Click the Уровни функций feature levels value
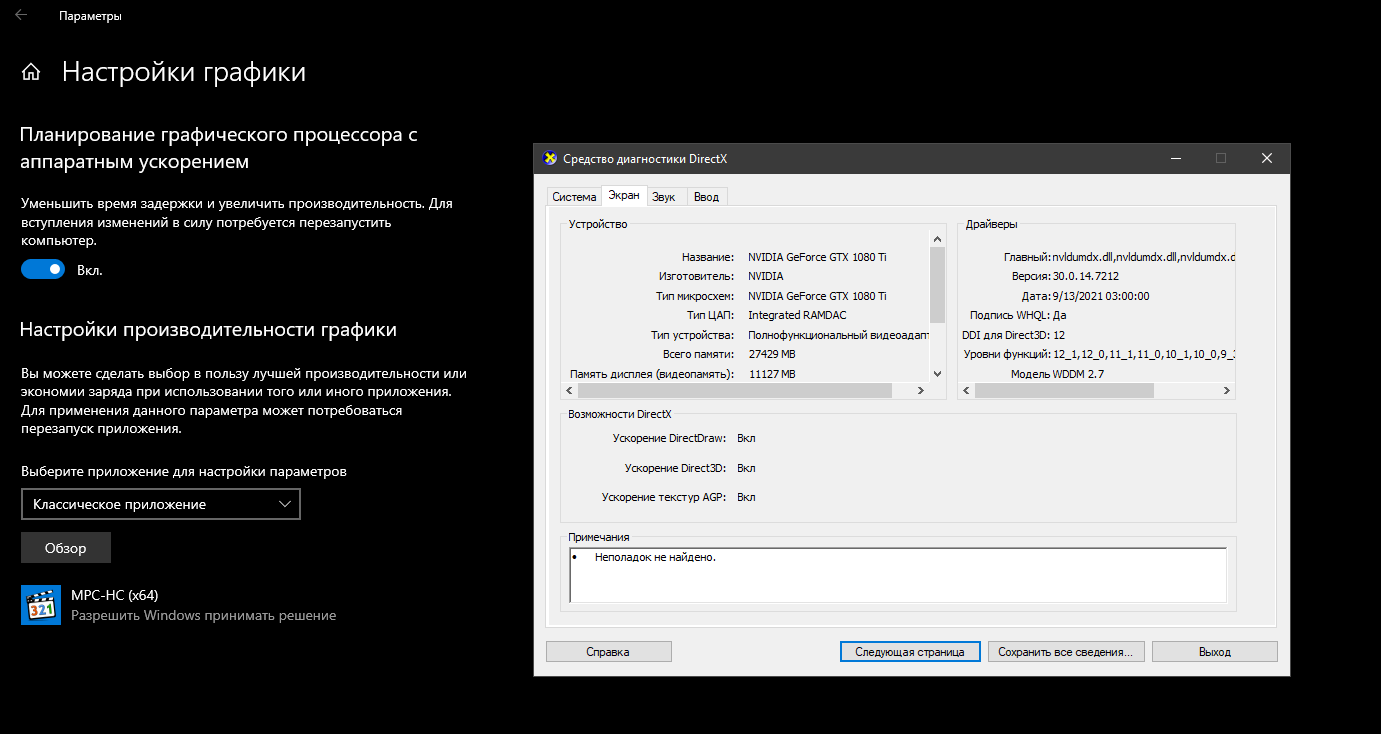Screen dimensions: 1381x734 tap(1143, 354)
